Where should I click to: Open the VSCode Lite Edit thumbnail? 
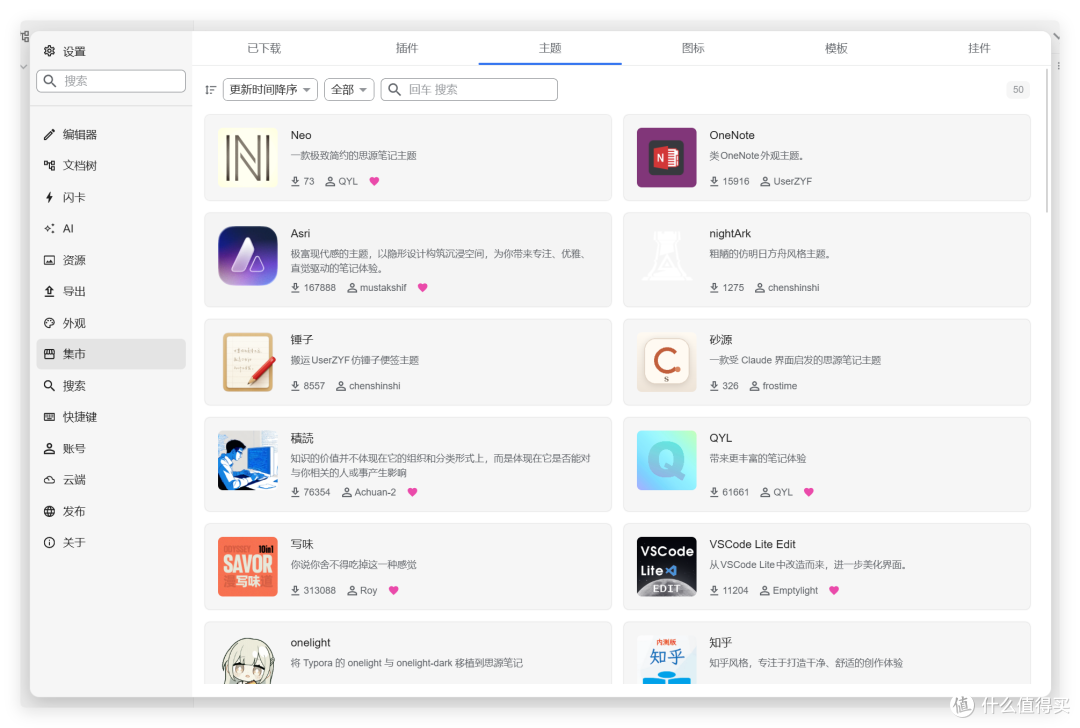click(x=667, y=566)
